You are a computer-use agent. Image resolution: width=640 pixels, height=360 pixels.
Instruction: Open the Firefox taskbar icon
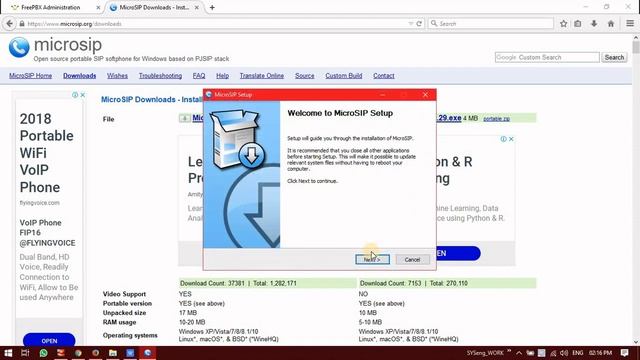(x=96, y=353)
